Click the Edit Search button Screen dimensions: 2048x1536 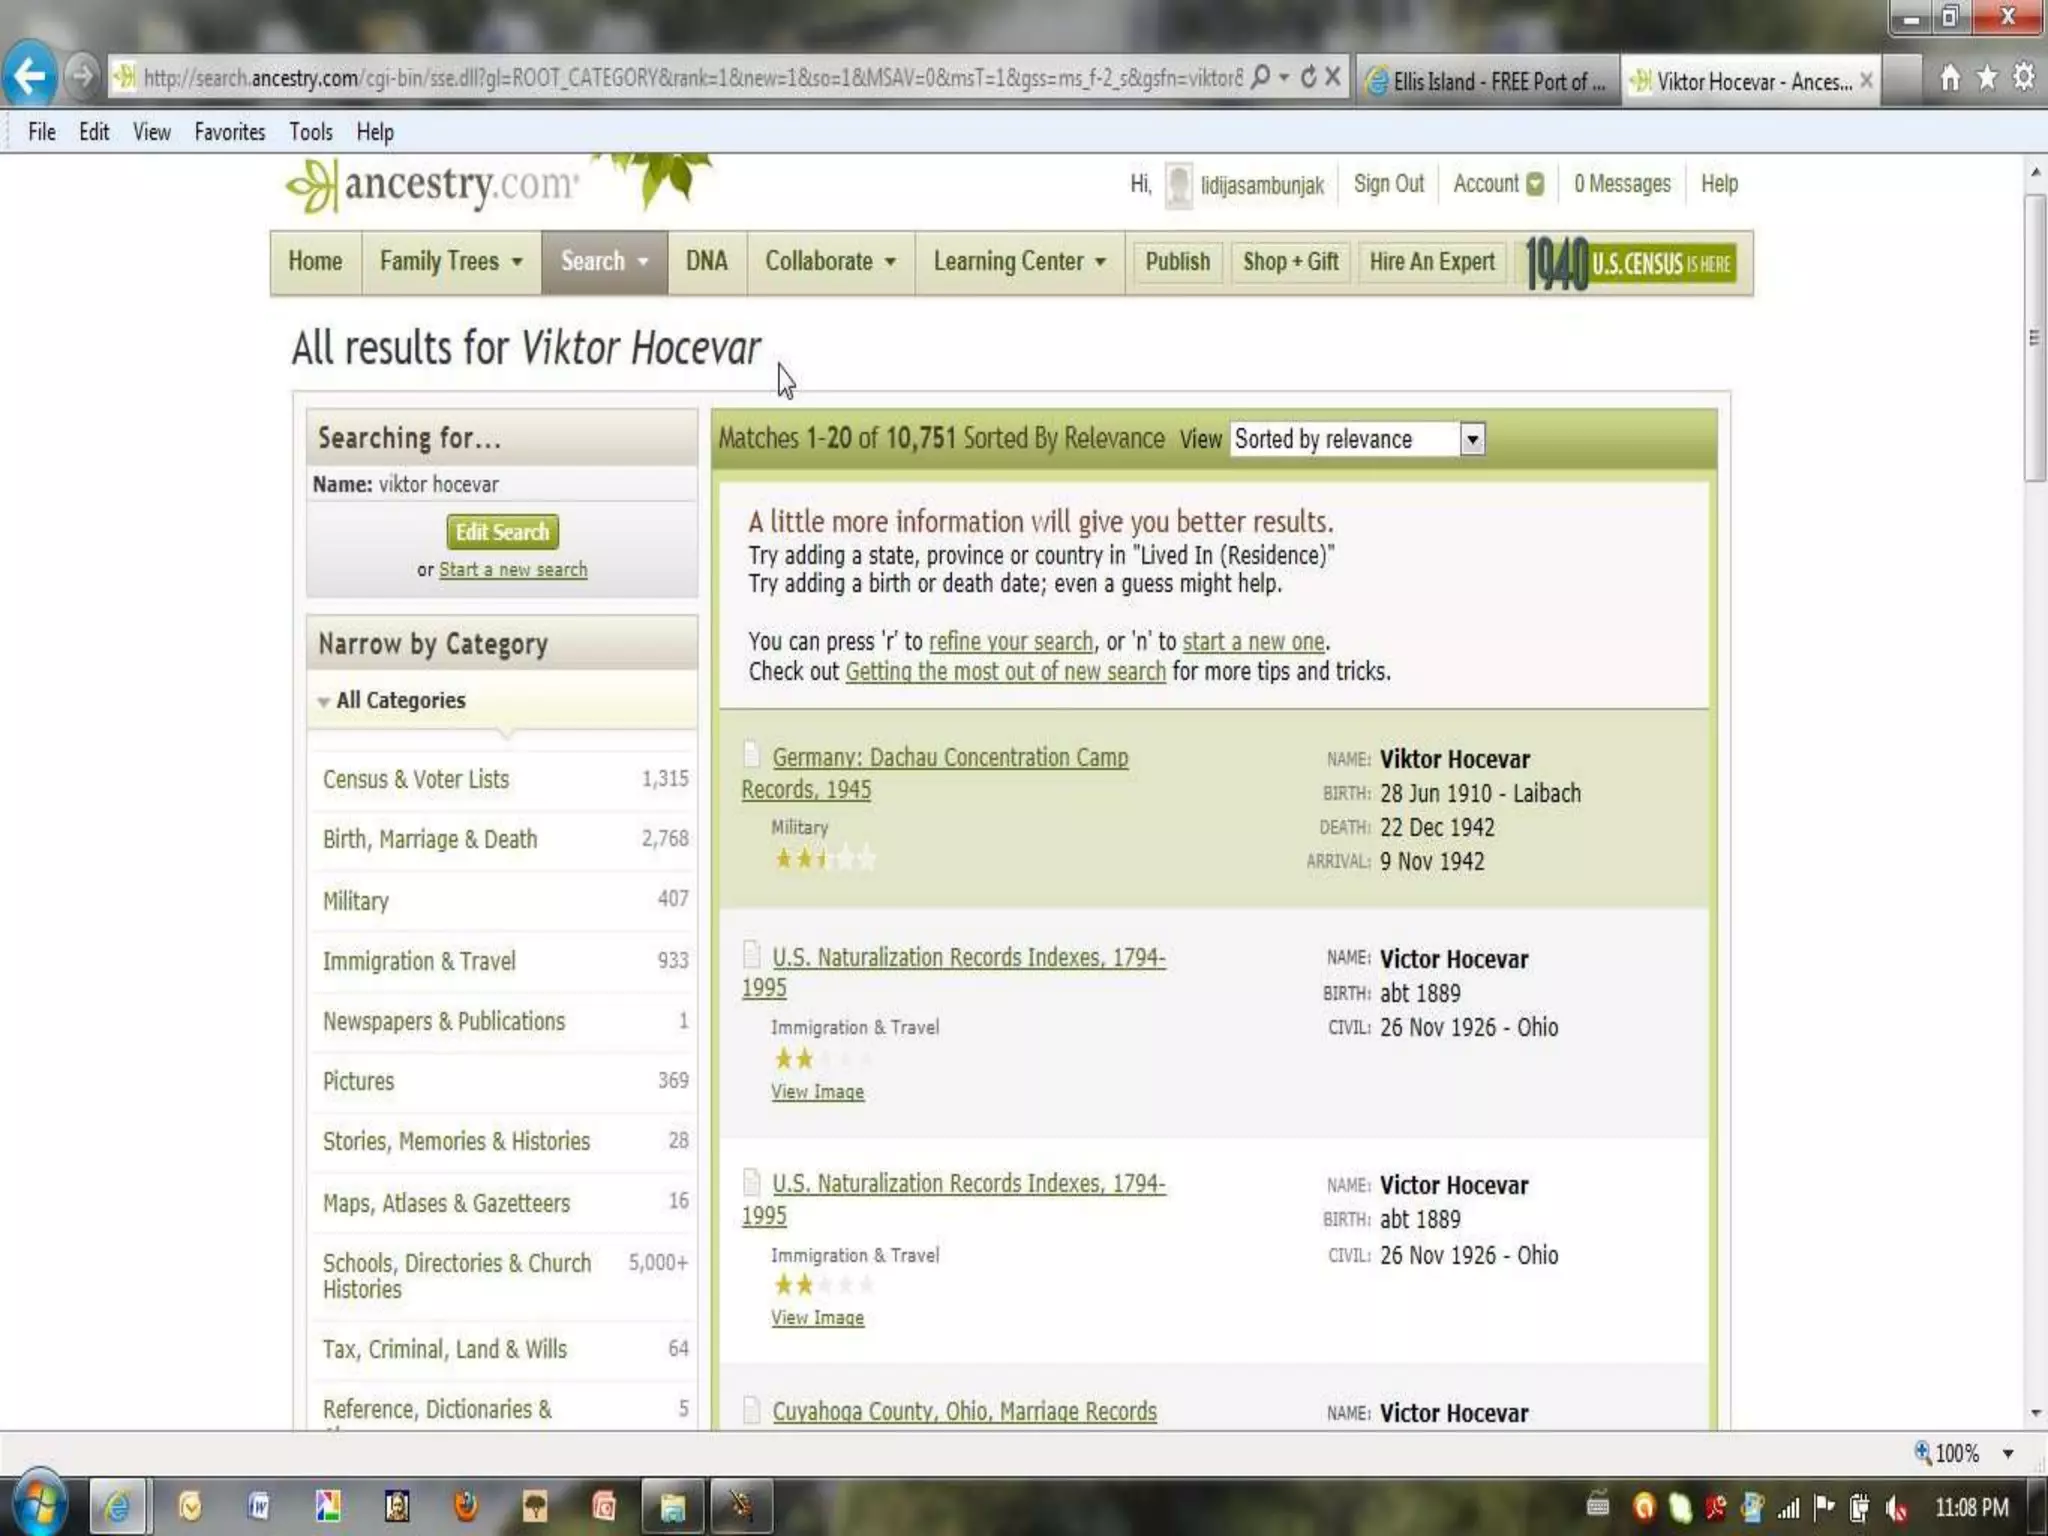coord(502,532)
